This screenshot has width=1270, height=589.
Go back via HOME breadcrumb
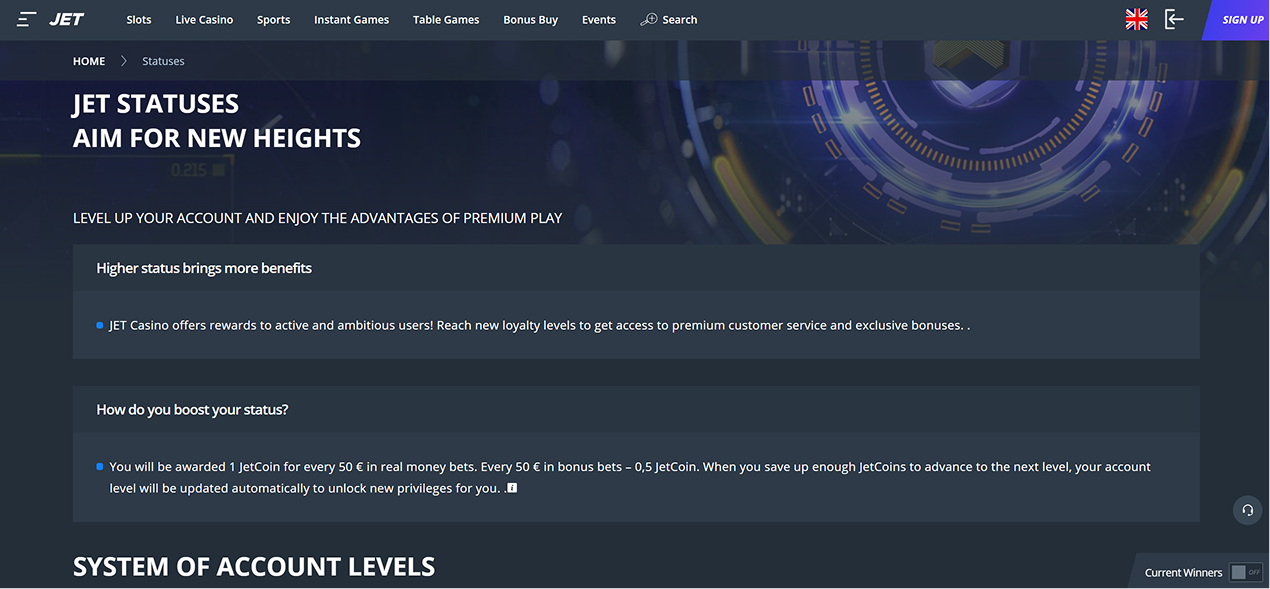coord(89,61)
